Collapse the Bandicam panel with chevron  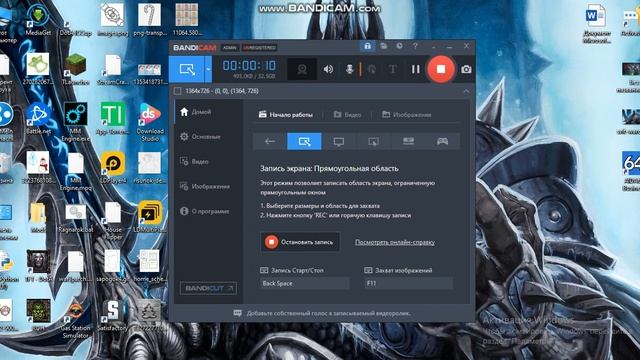[467, 91]
